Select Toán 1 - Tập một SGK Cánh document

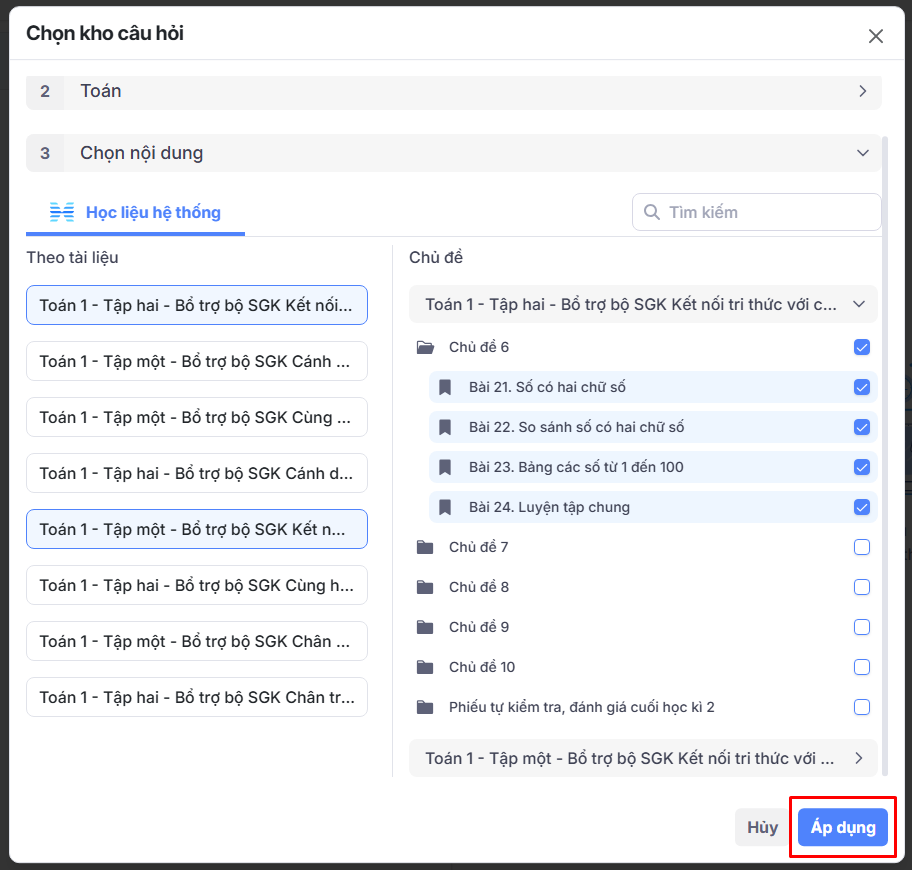tap(197, 361)
